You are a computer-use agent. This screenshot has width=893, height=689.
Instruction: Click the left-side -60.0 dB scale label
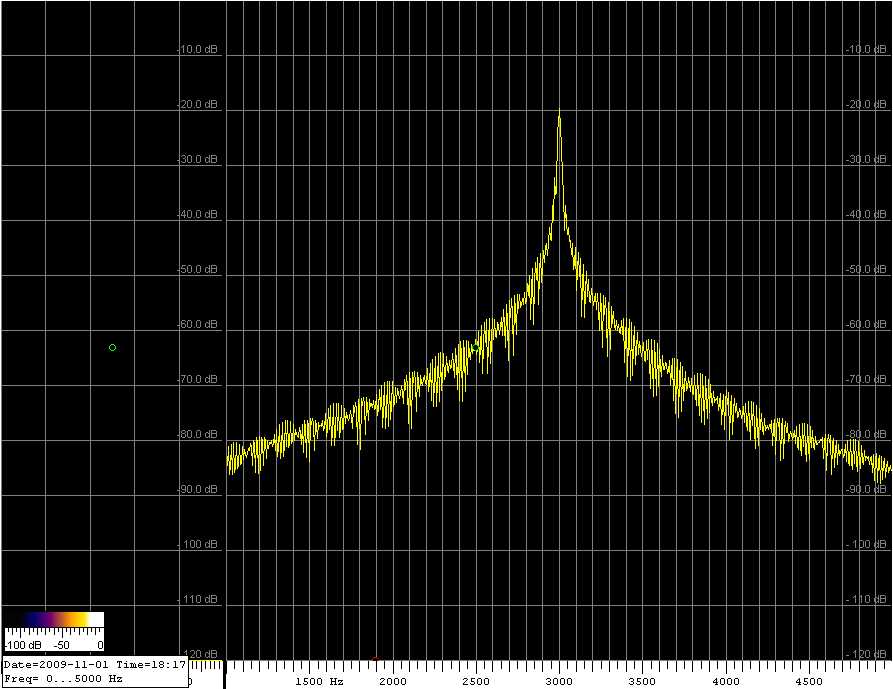(197, 324)
